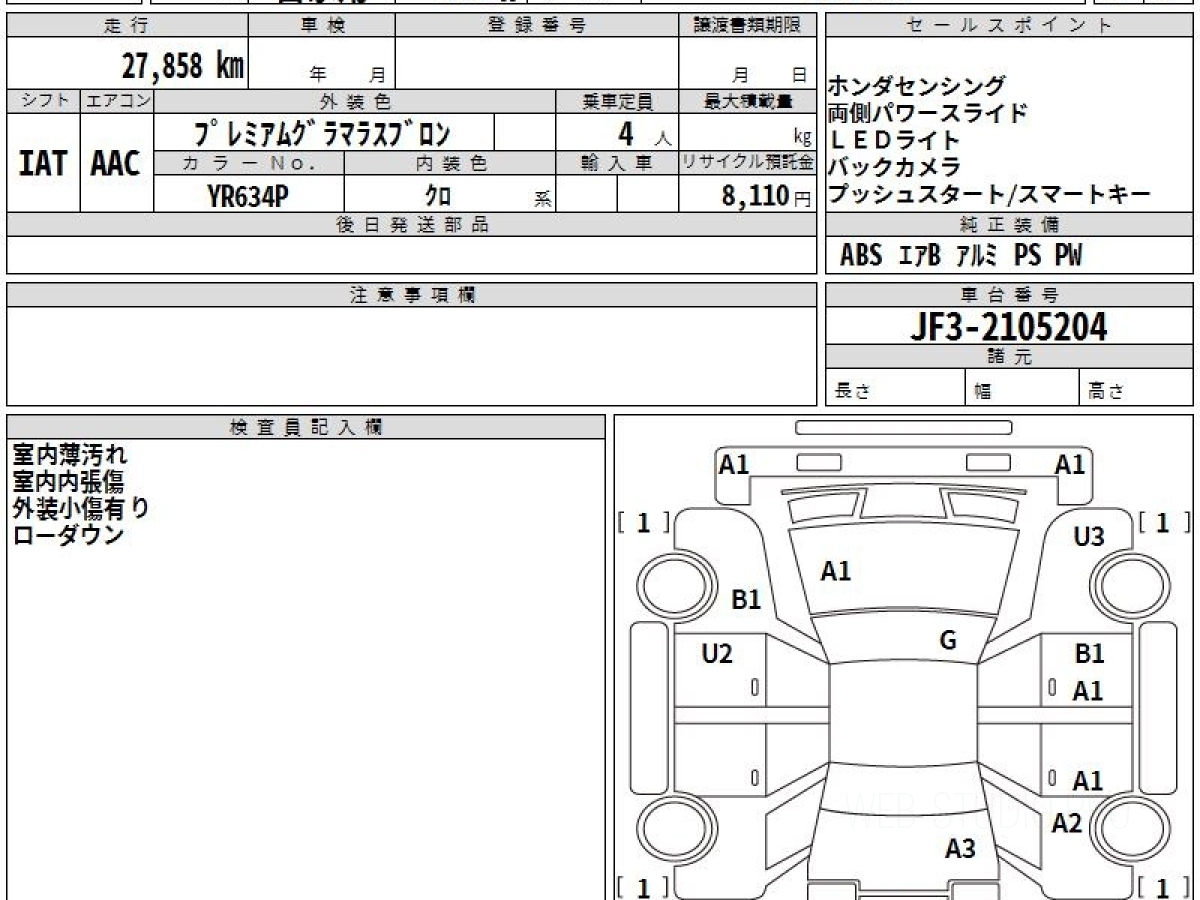1200x900 pixels.
Task: Select the JF3-2105204 chassis number
Action: point(1009,326)
